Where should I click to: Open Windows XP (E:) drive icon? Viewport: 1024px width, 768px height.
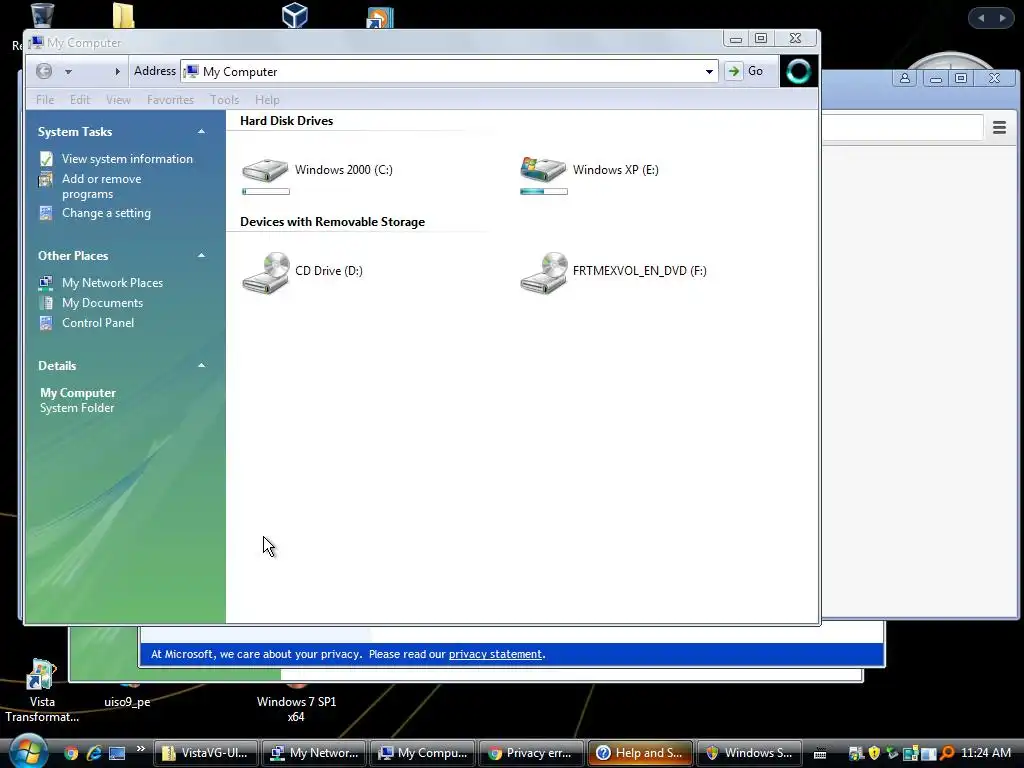click(543, 169)
